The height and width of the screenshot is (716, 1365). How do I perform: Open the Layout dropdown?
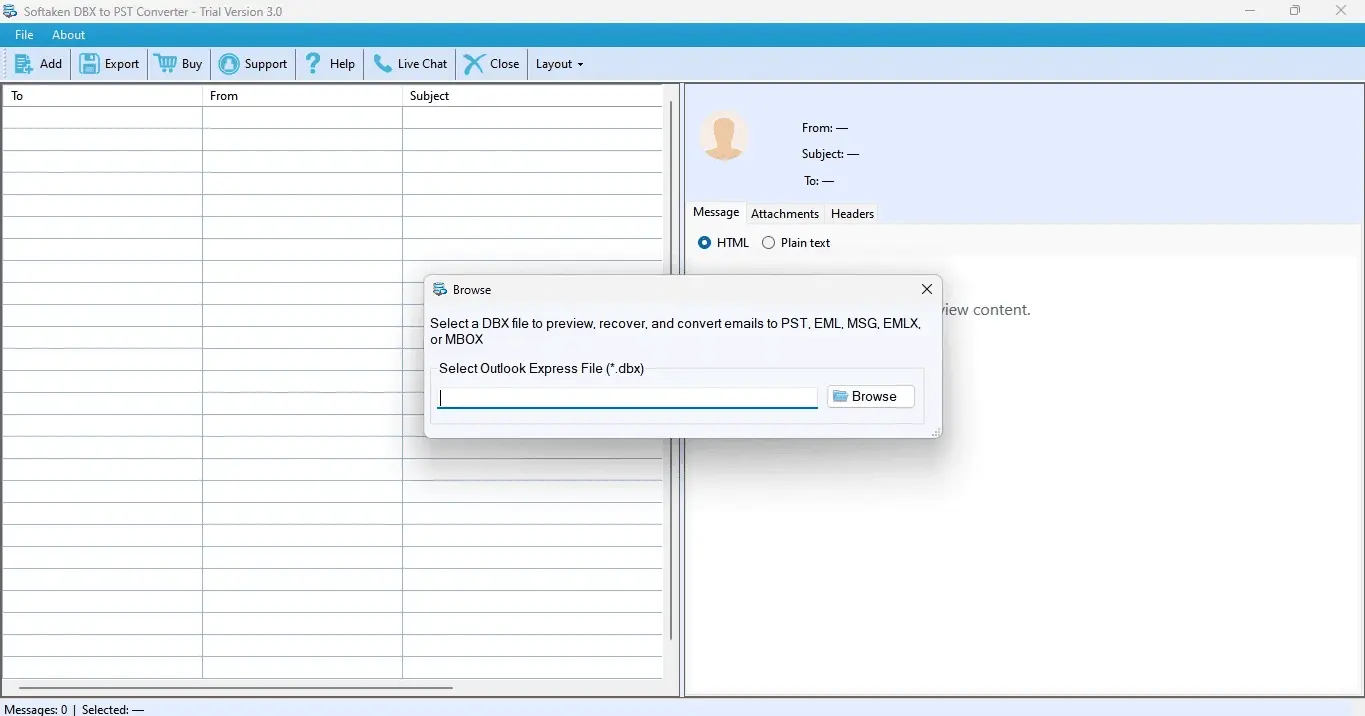(x=559, y=64)
